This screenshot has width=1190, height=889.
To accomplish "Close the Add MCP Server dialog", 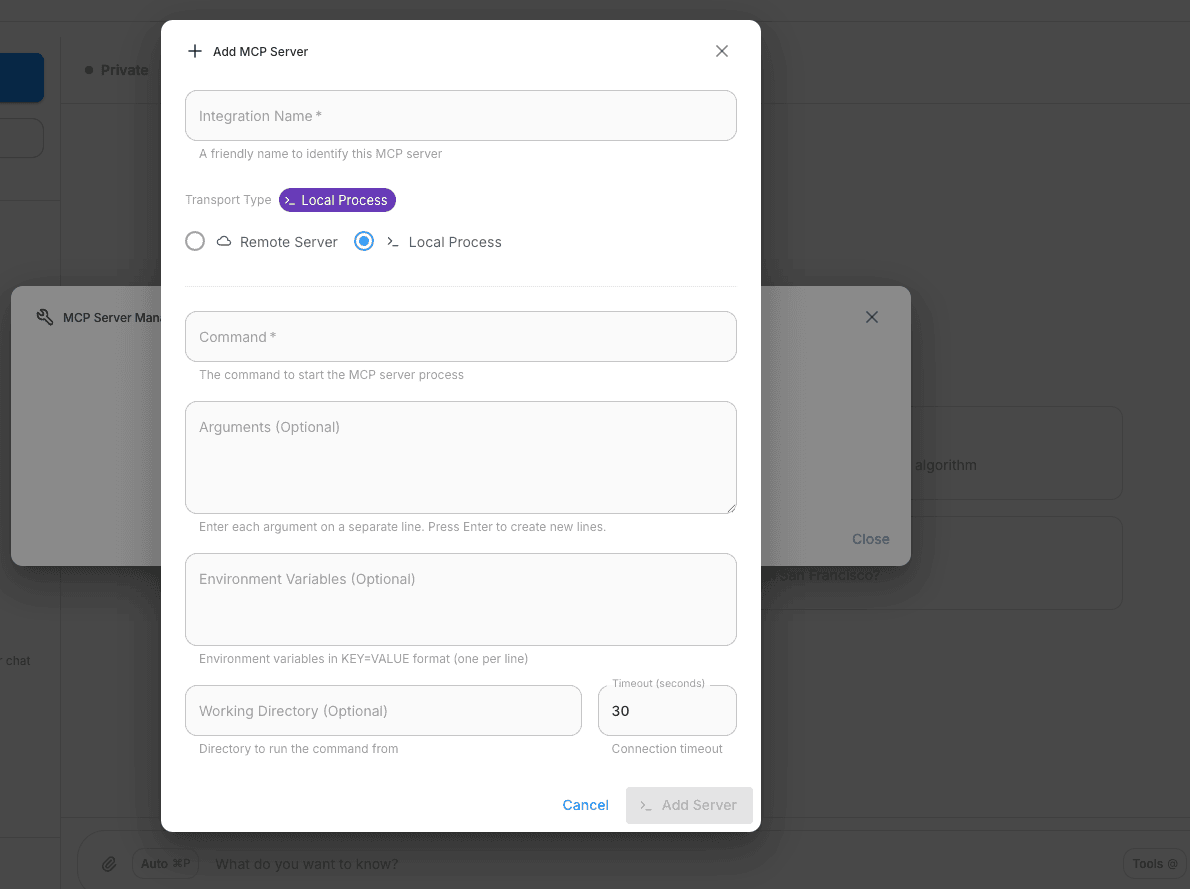I will coord(722,51).
